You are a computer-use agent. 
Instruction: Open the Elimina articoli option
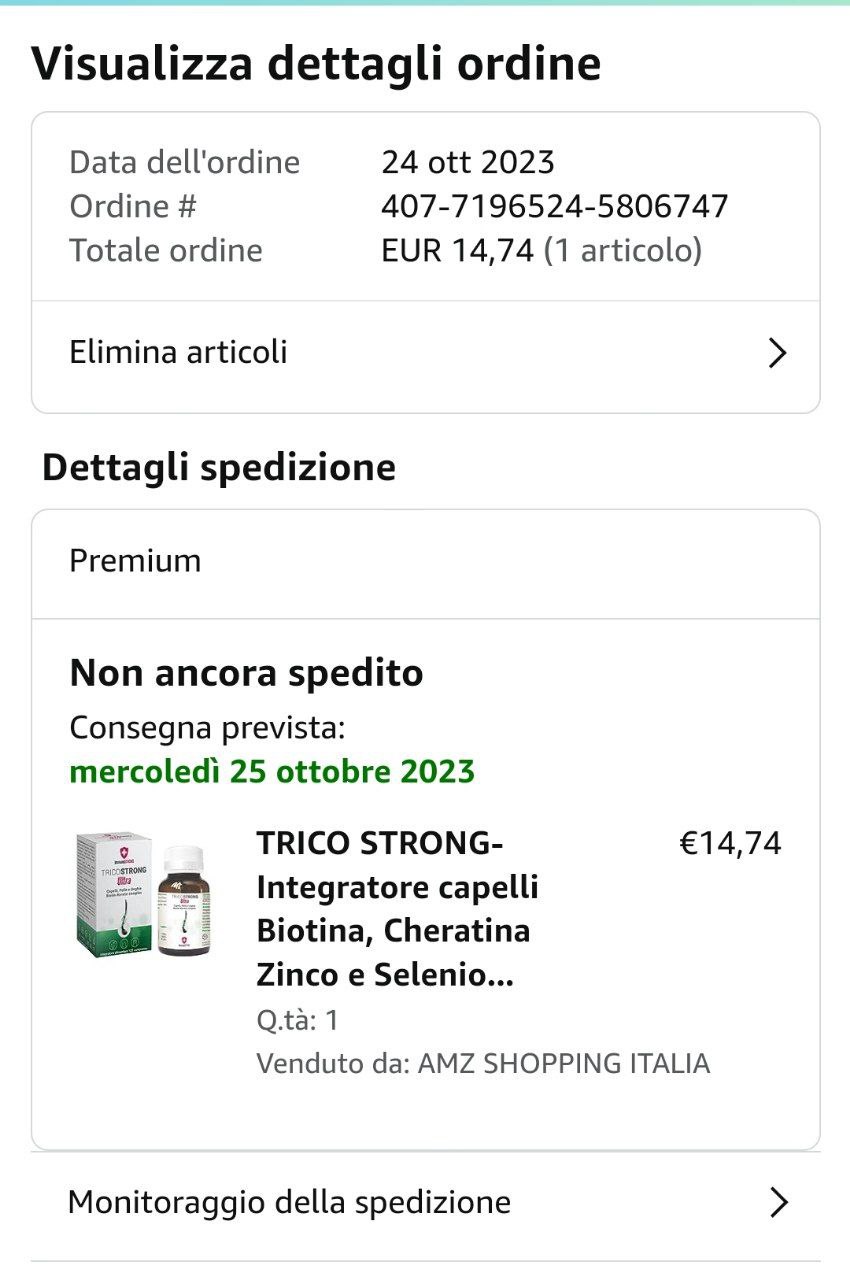click(178, 352)
